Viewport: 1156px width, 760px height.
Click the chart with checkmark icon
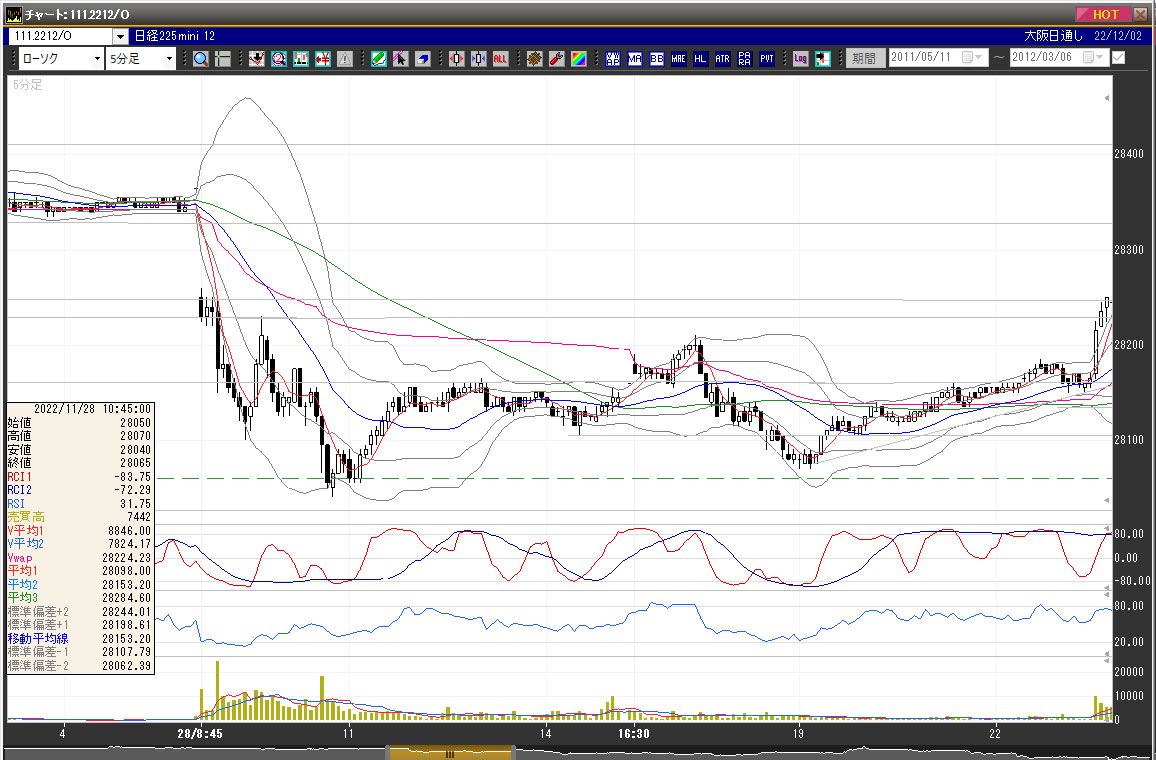tap(257, 59)
